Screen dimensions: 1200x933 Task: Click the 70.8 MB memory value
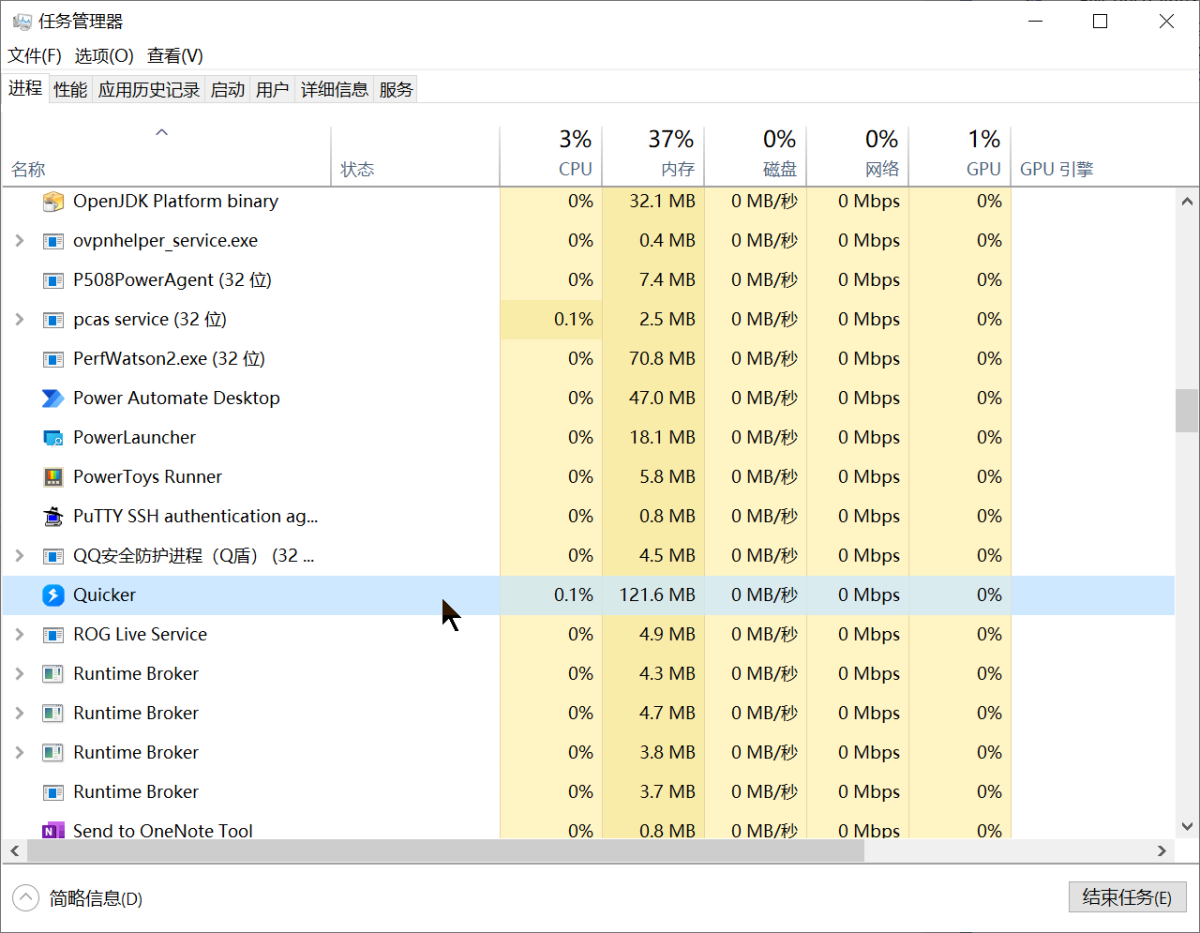click(662, 359)
